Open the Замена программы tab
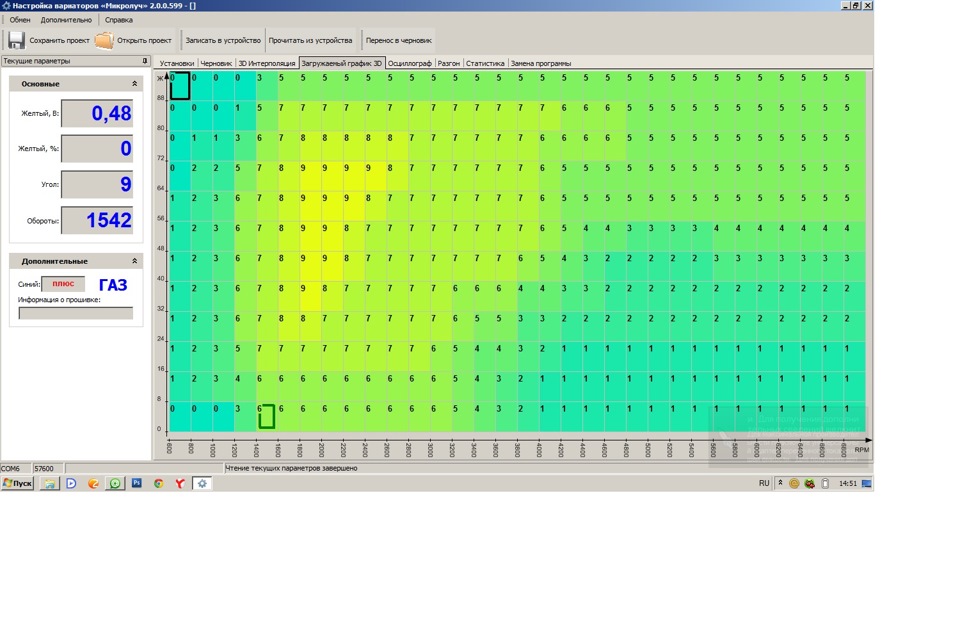960x637 pixels. click(541, 63)
